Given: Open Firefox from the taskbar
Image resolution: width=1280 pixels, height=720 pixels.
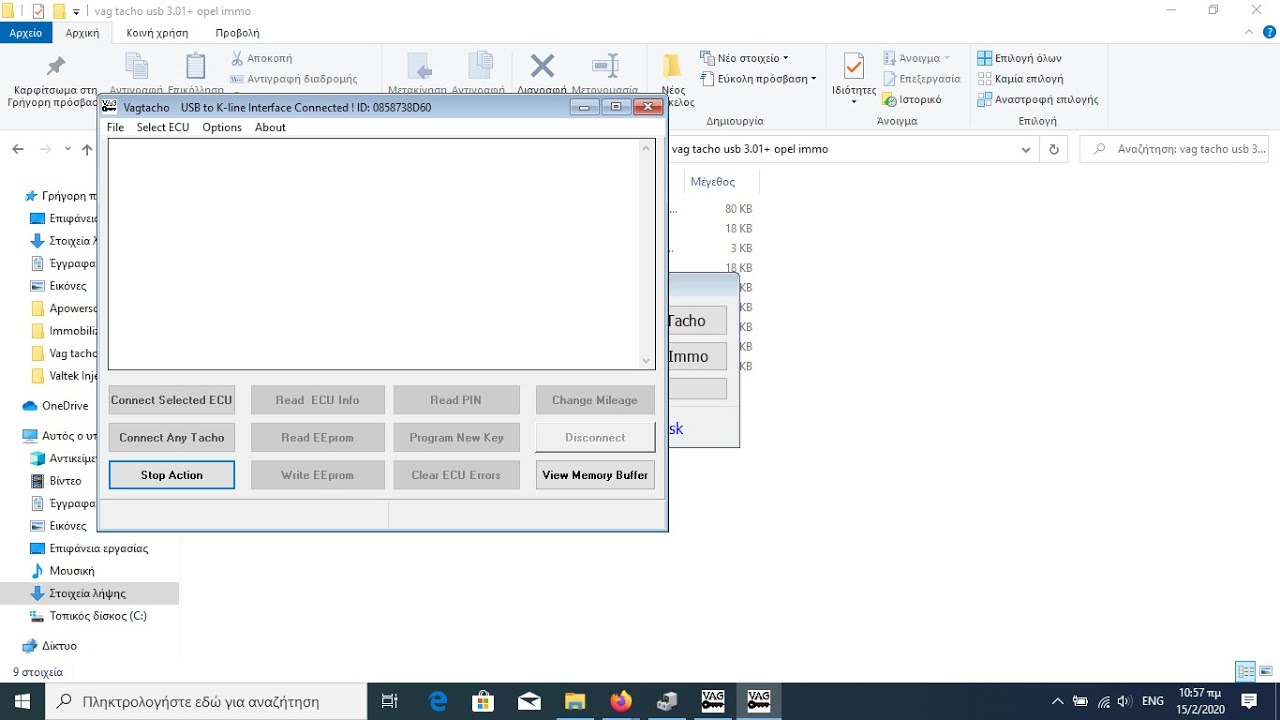Looking at the screenshot, I should click(x=621, y=702).
